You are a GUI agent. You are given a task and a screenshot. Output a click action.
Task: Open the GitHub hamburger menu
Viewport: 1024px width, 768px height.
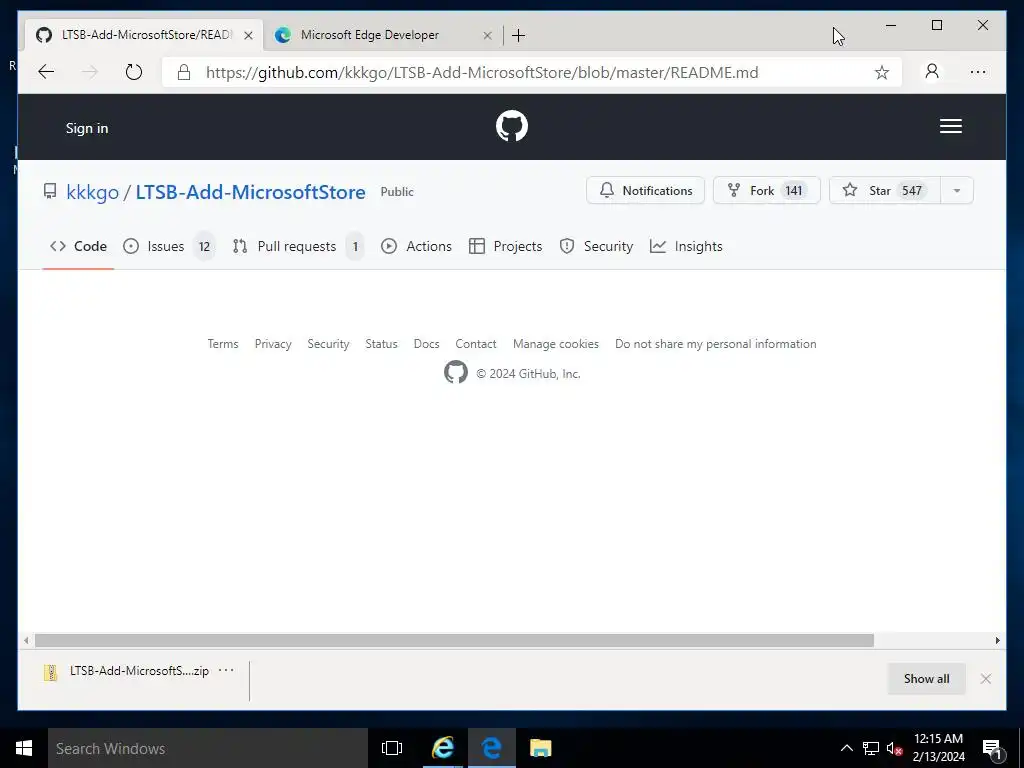(951, 126)
